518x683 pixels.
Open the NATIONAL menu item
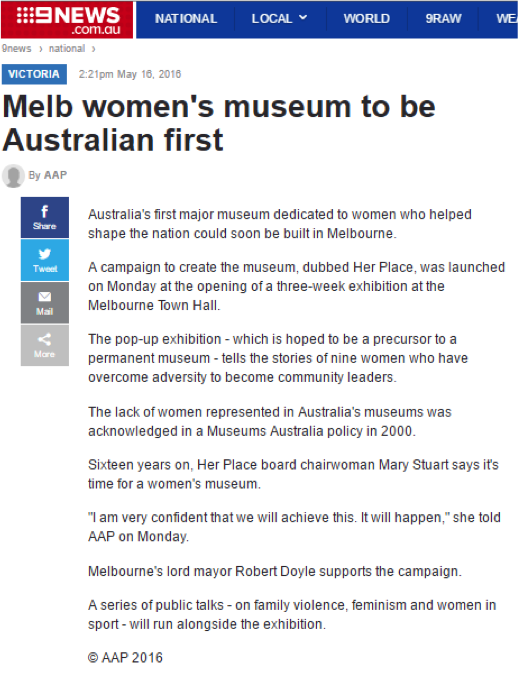click(186, 19)
